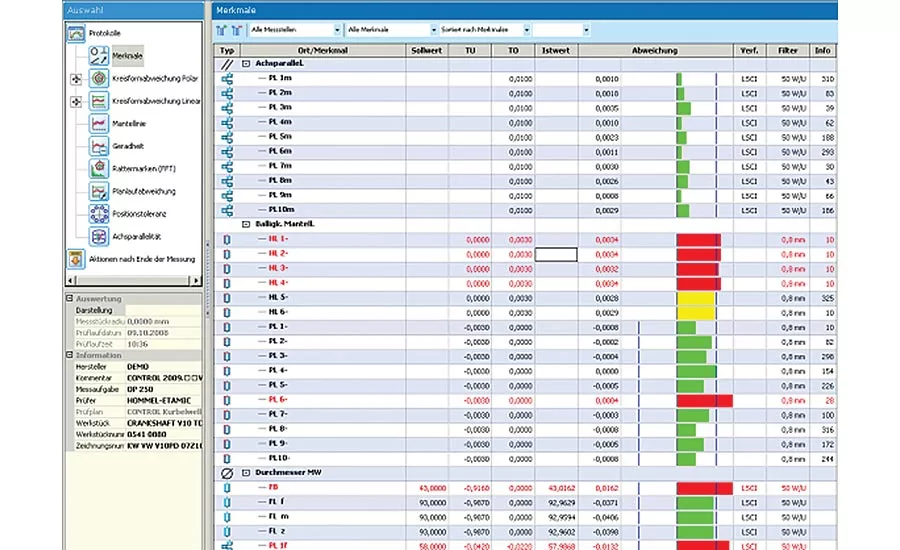This screenshot has height=550, width=900.
Task: Click the type icon of row PL 6-
Action: tap(227, 401)
